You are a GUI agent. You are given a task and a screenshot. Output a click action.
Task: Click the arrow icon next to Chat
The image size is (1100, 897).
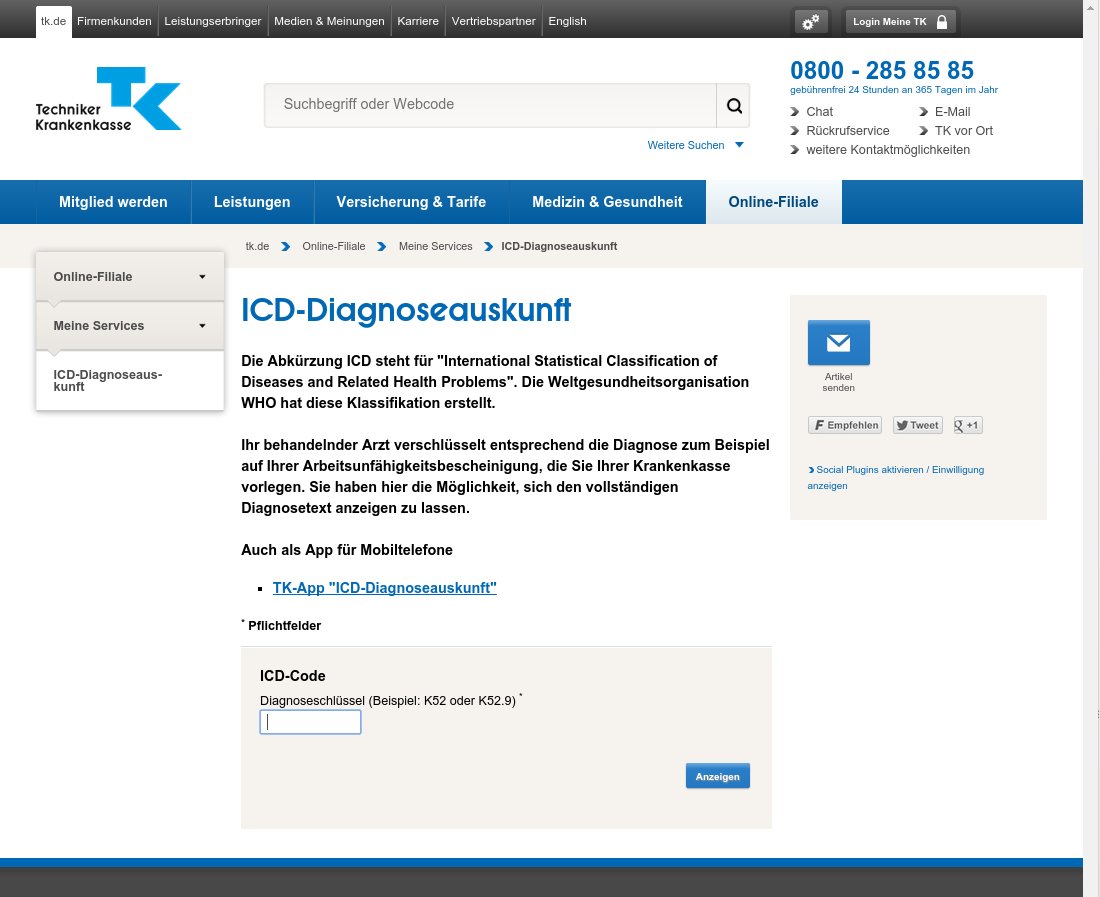[x=795, y=112]
